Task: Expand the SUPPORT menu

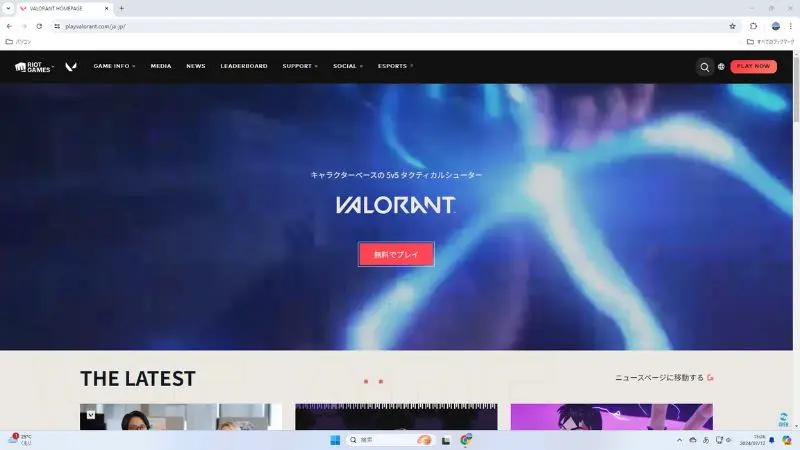Action: [x=300, y=66]
